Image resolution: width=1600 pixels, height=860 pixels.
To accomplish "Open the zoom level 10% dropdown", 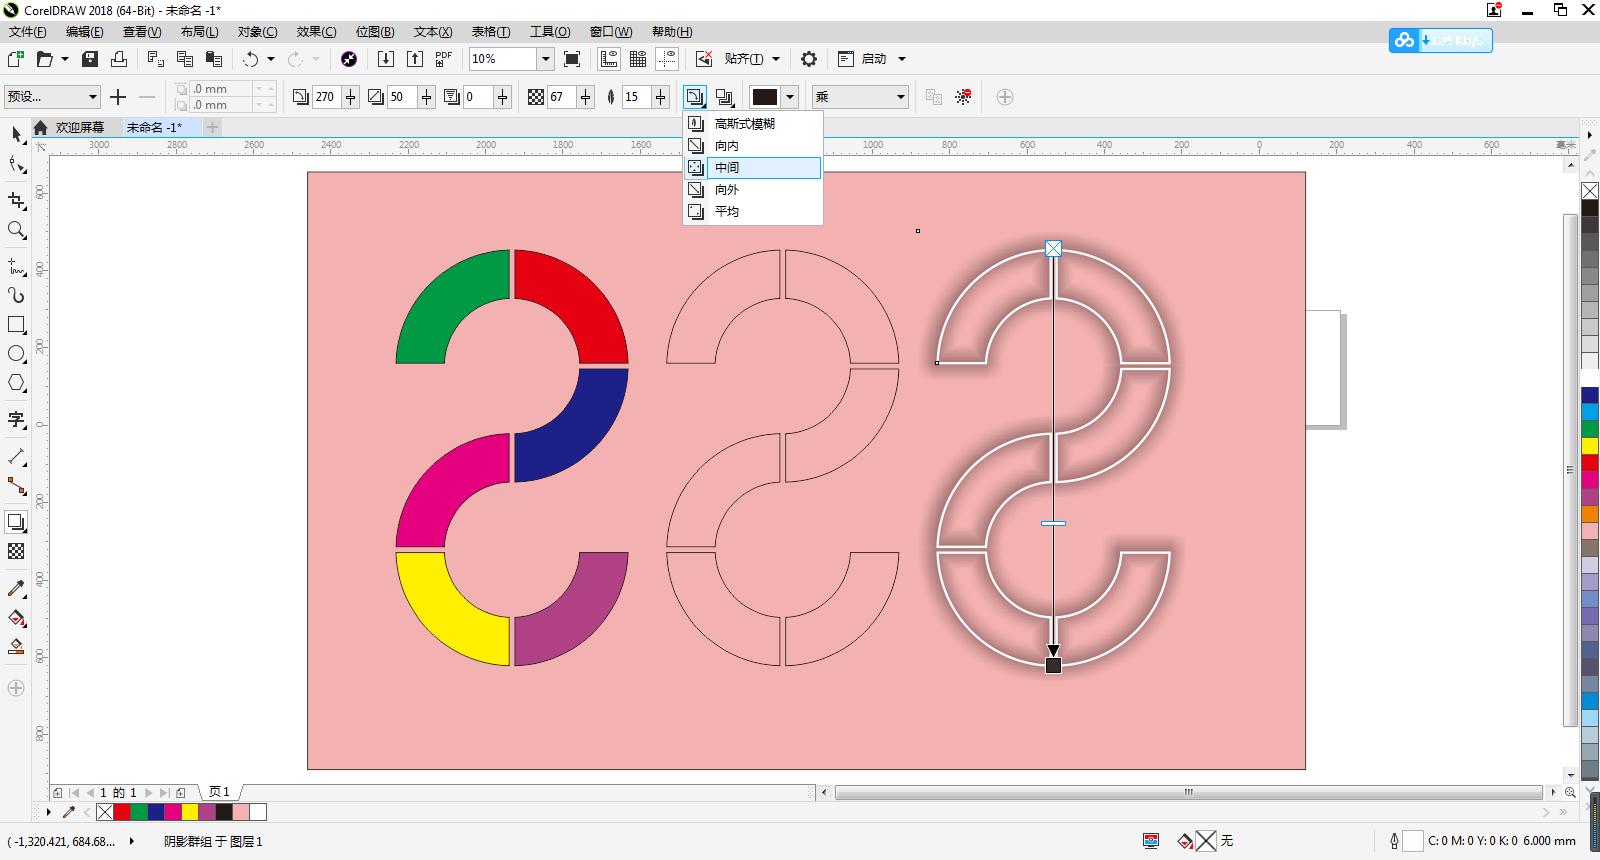I will [545, 59].
